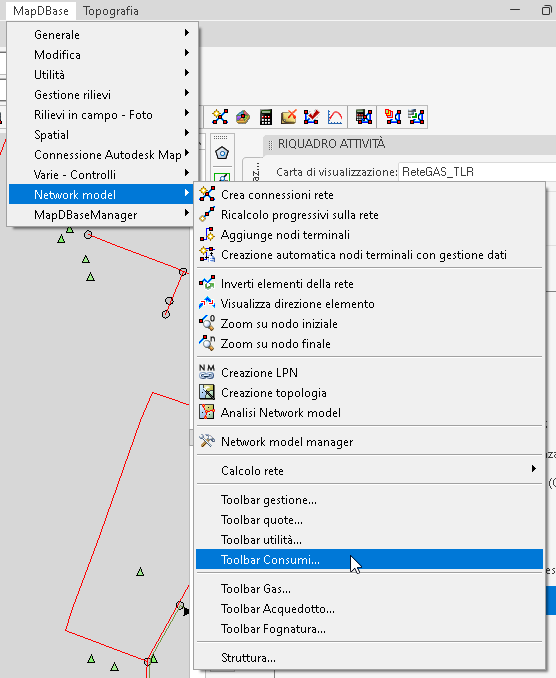
Task: Expand Gestione rilievi submenu
Action: click(x=104, y=94)
